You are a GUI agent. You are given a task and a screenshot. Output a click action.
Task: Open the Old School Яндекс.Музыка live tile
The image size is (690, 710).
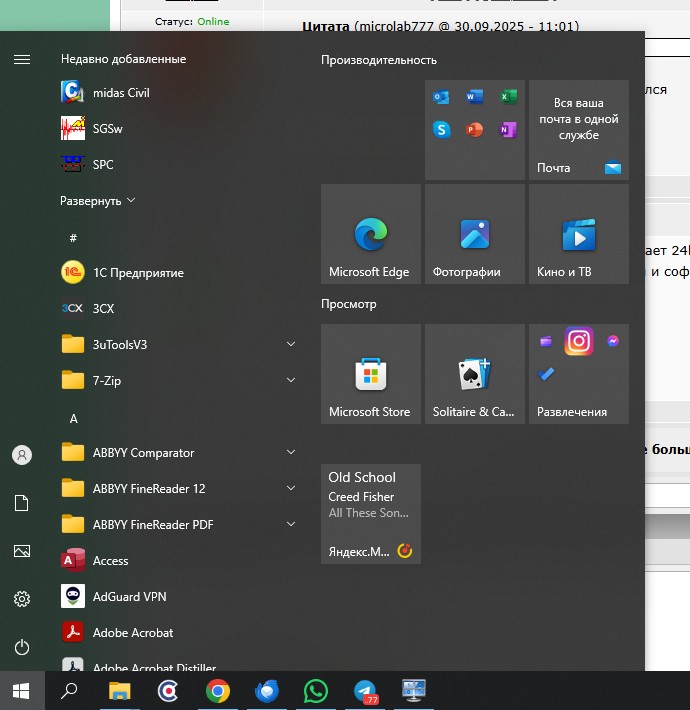pos(370,514)
